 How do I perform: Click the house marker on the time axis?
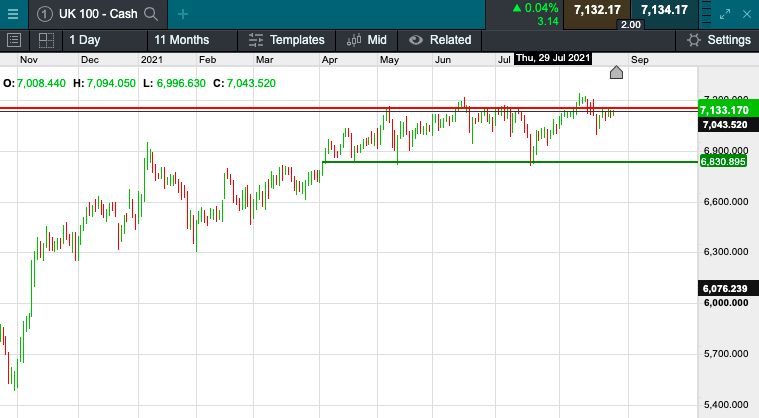(616, 73)
